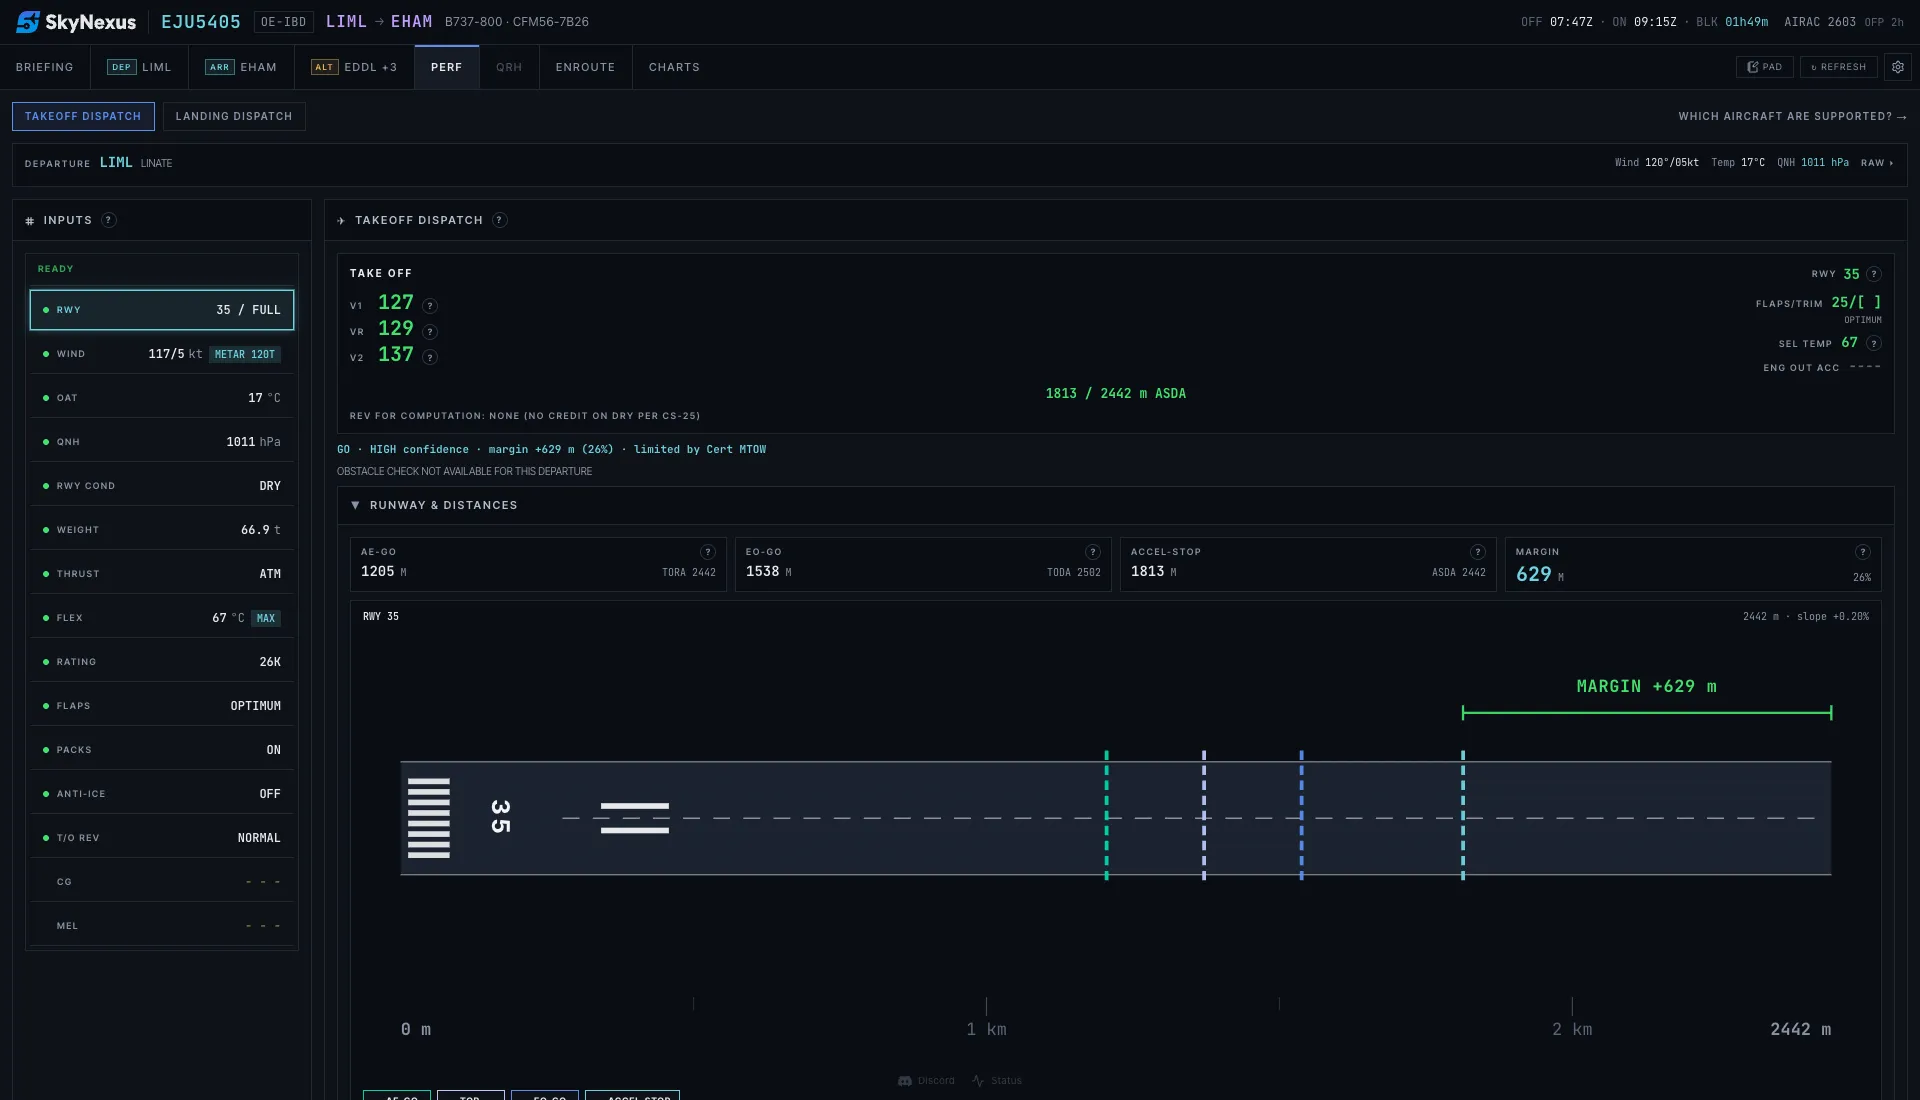Click the PAD button
The image size is (1920, 1100).
tap(1765, 67)
